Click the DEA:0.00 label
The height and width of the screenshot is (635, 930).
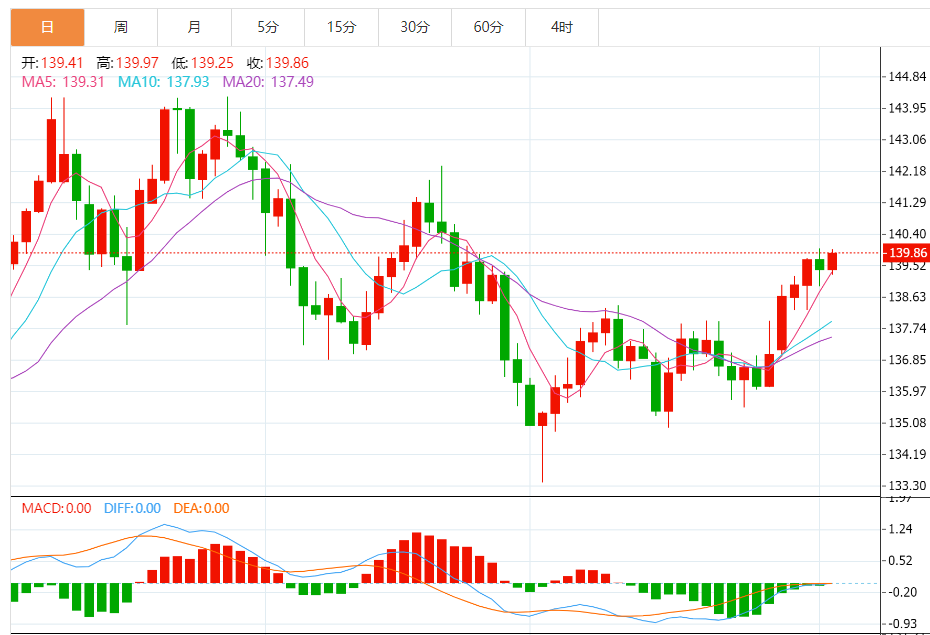tap(201, 508)
